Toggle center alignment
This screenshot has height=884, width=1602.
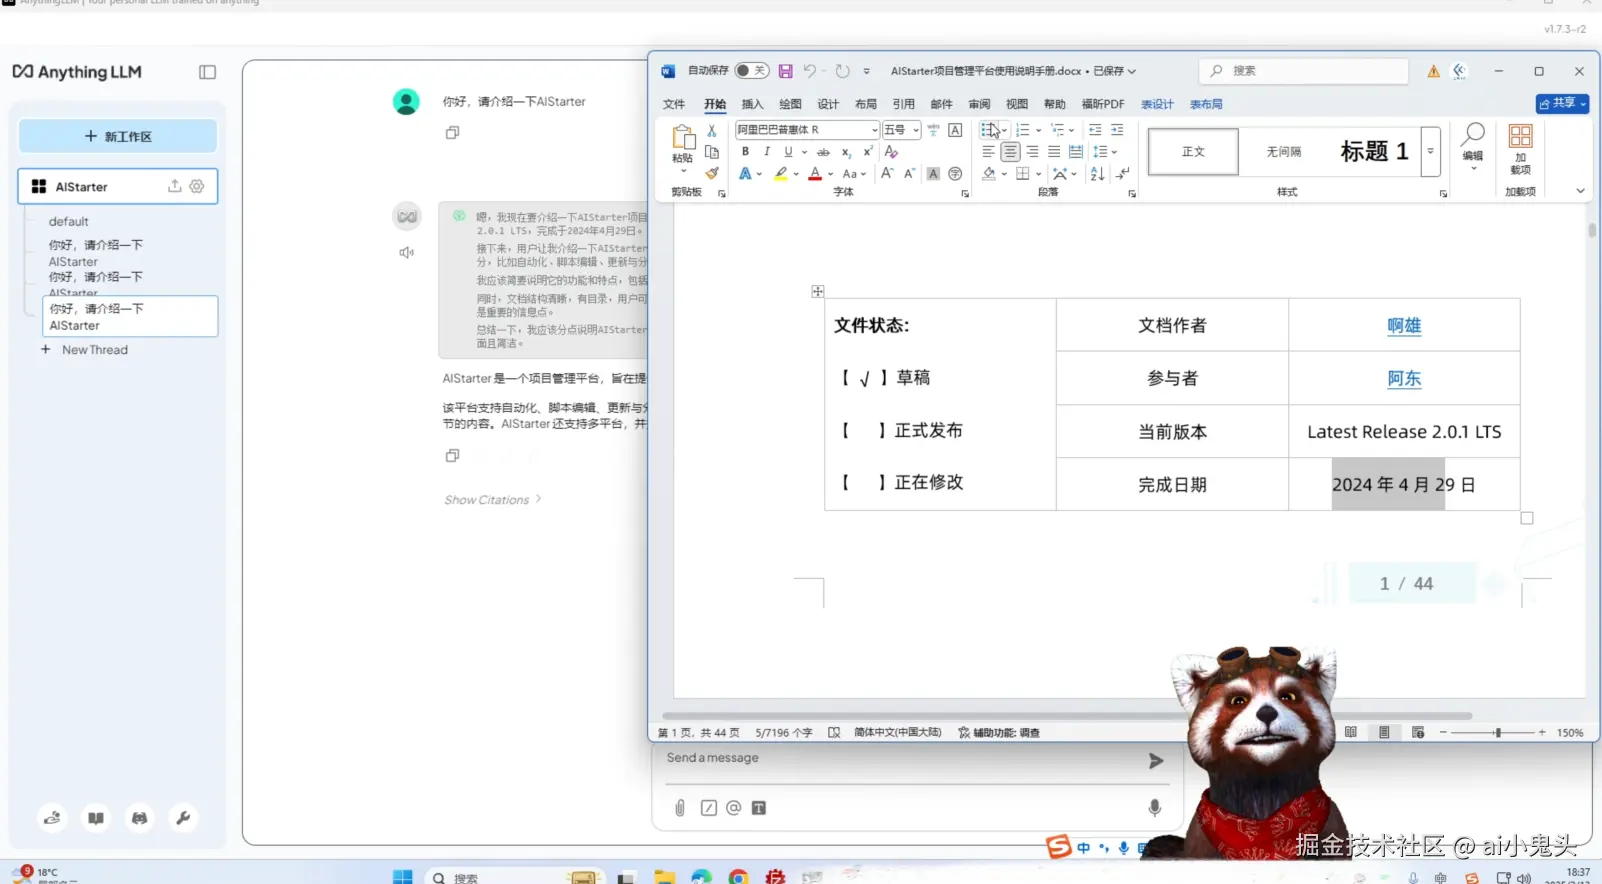[1010, 152]
